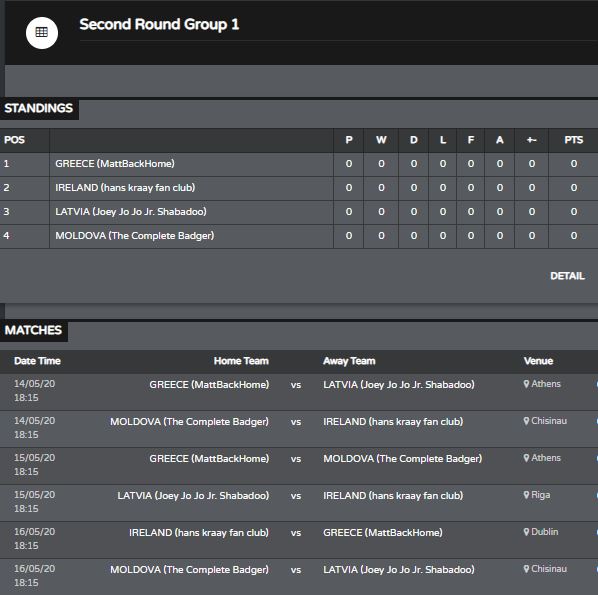Click the Dublin venue location pin icon
598x595 pixels.
click(x=526, y=532)
